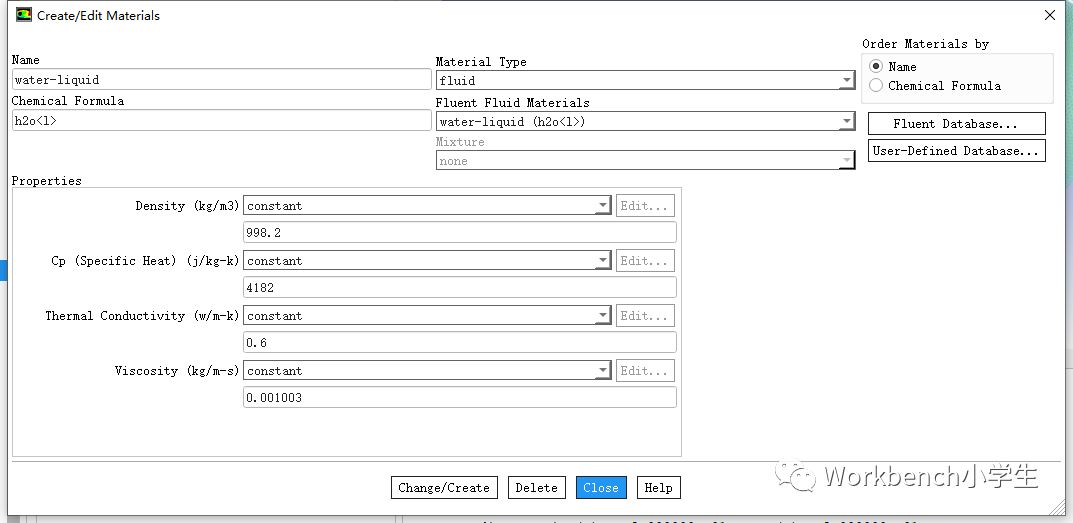Open the Fluent Fluid Materials dropdown
Image resolution: width=1073 pixels, height=523 pixels.
tap(645, 122)
